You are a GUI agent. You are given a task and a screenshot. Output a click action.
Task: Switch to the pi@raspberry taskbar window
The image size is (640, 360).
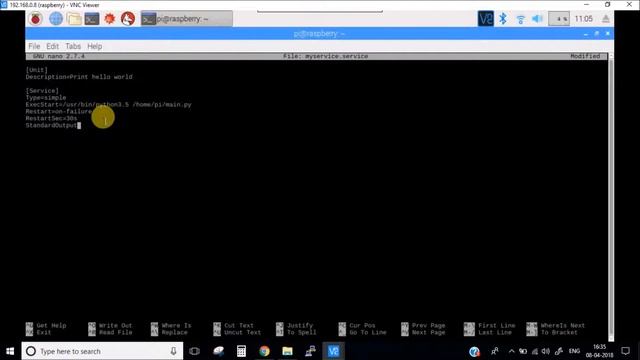coord(187,19)
